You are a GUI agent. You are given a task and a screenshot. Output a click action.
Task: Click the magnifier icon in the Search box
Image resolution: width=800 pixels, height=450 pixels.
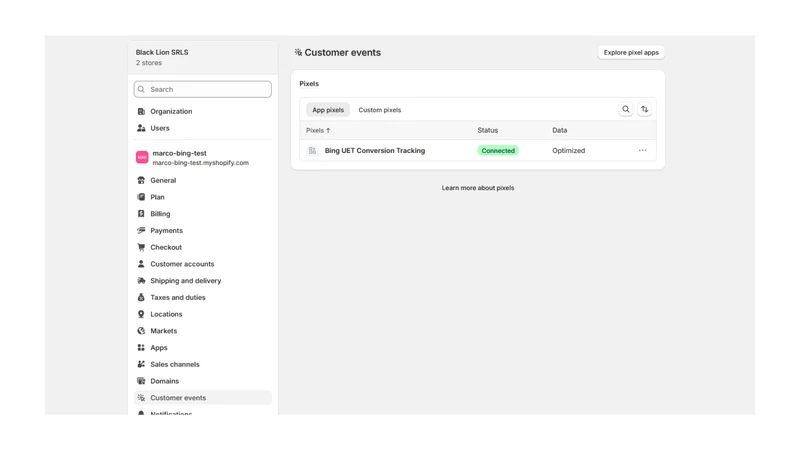[141, 89]
